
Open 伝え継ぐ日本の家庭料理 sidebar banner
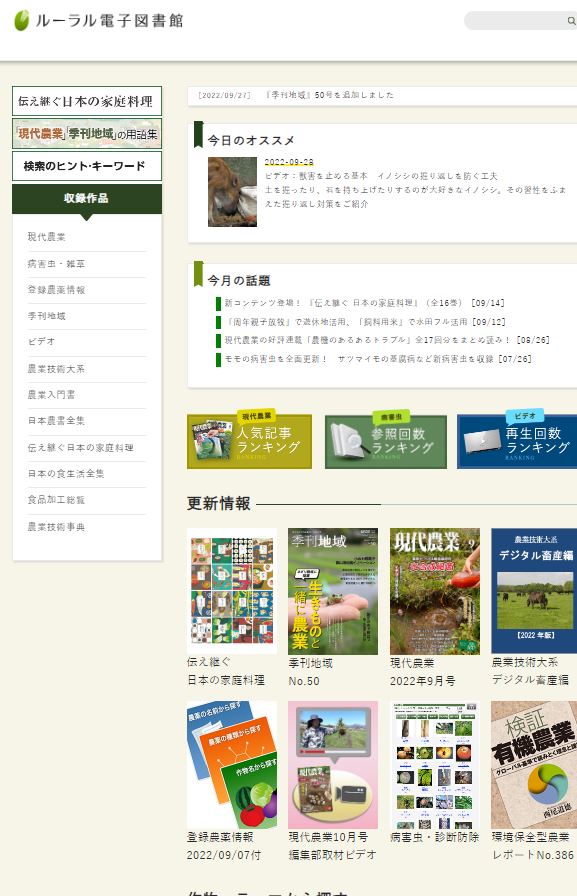tap(87, 101)
